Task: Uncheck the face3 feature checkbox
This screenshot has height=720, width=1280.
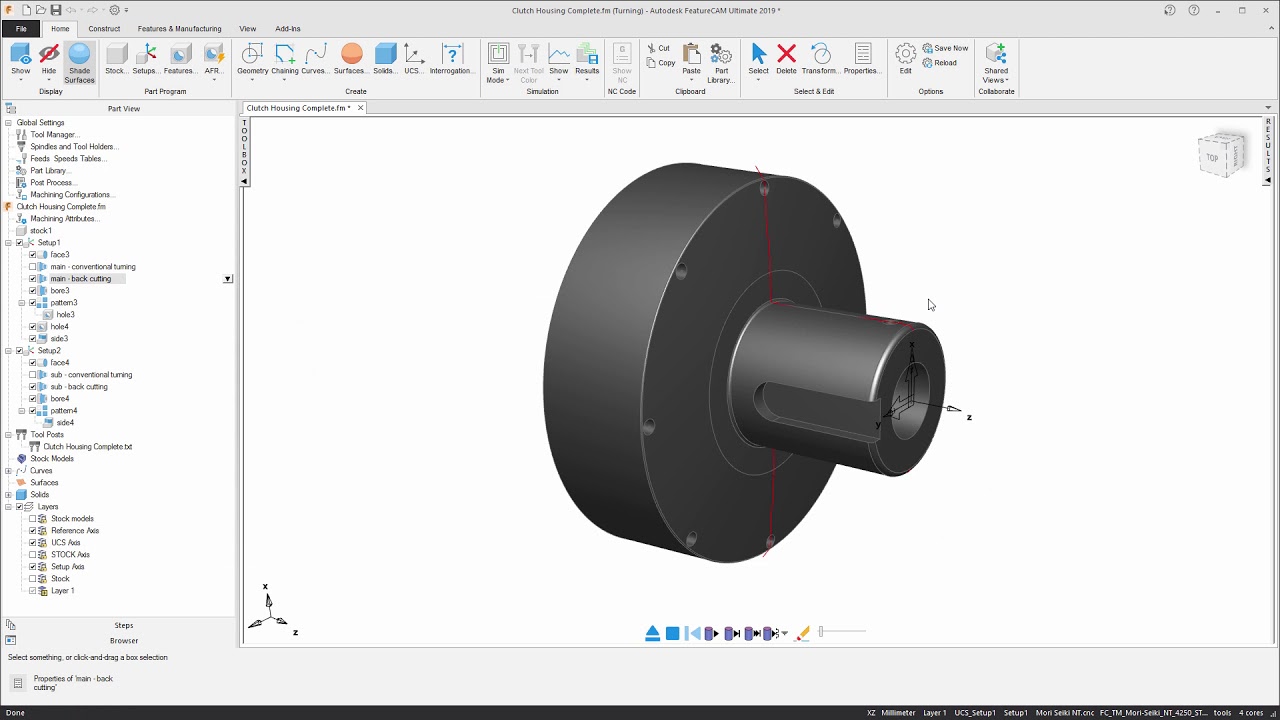Action: coord(33,255)
